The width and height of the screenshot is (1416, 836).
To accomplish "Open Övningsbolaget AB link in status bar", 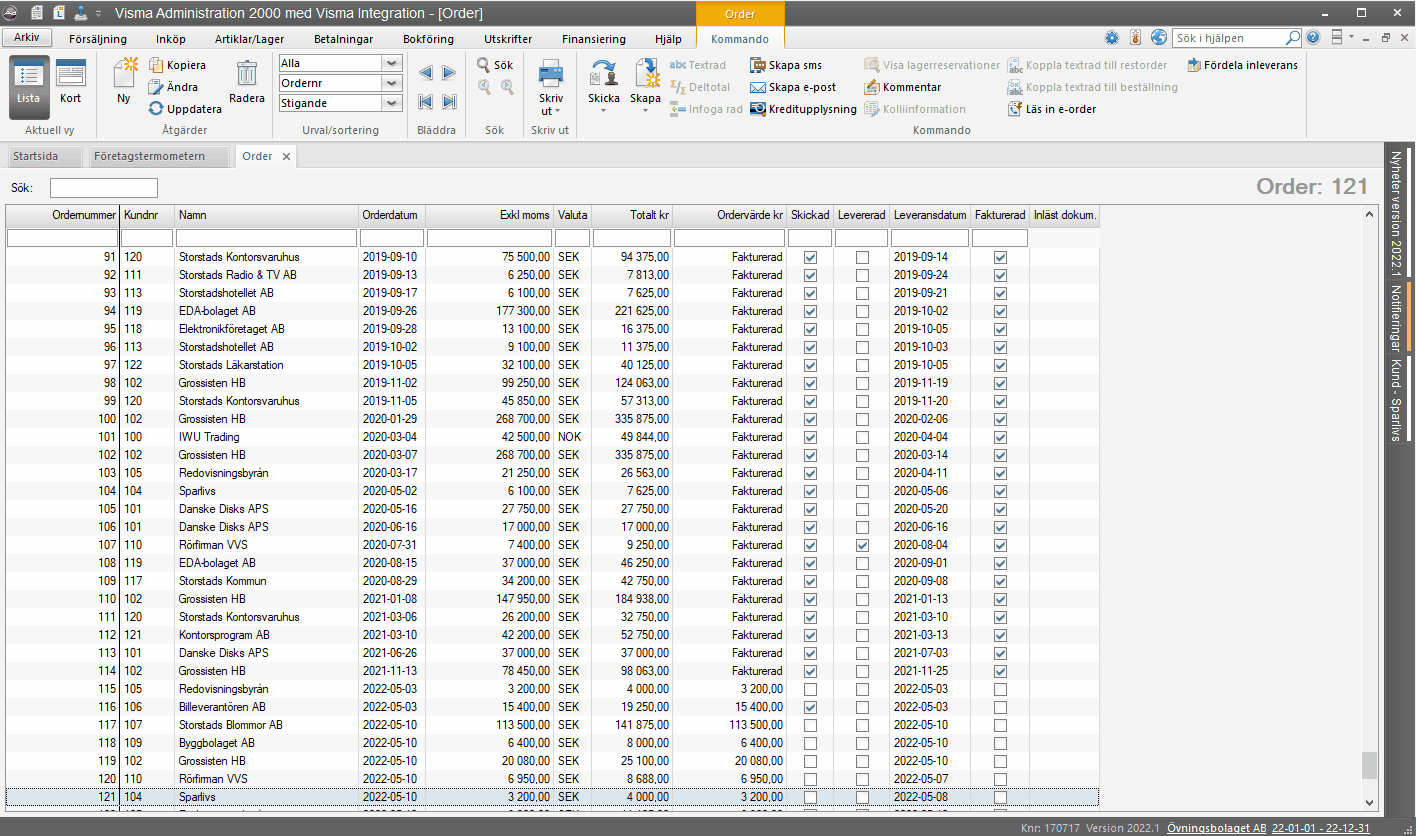I will pyautogui.click(x=1216, y=828).
